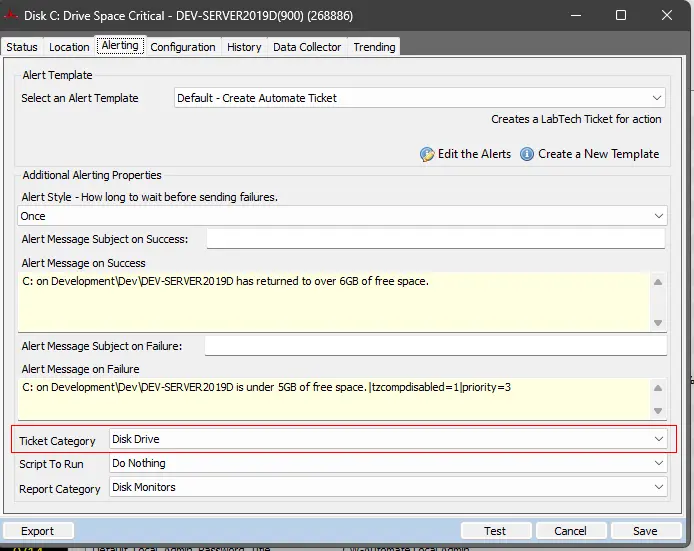Open the Ticket Category dropdown showing Disk Drive
This screenshot has width=694, height=551.
point(388,439)
